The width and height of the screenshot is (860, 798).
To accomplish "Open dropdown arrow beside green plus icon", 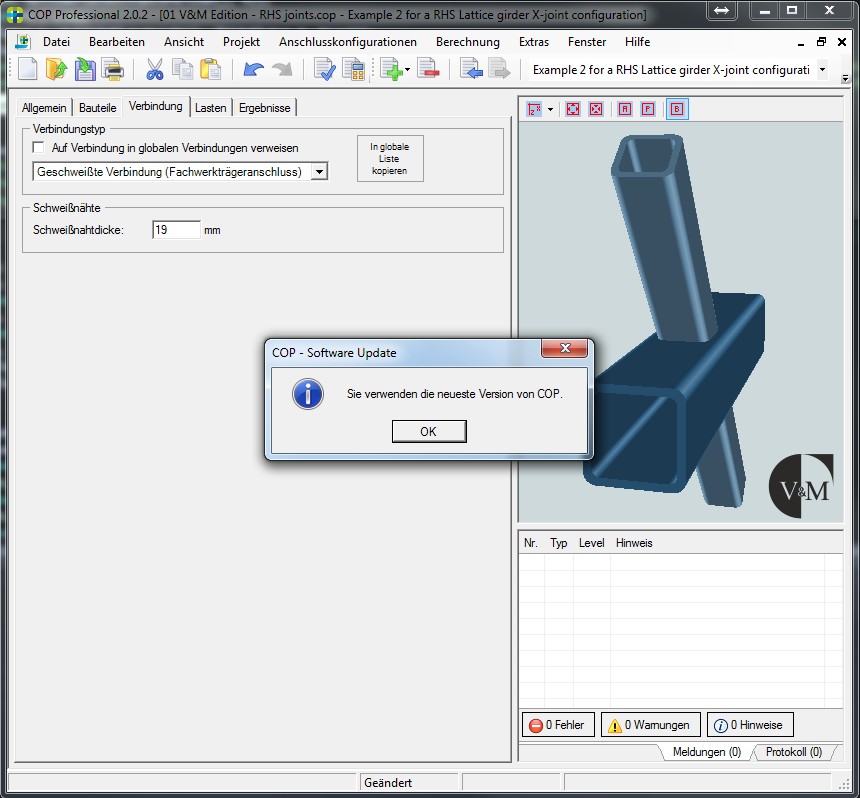I will point(407,70).
